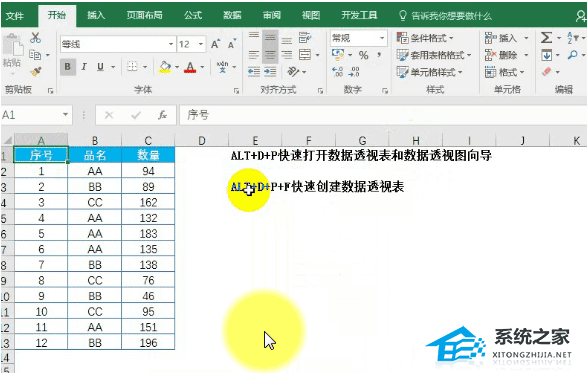
Task: Open the fill color dropdown arrow
Action: [x=177, y=67]
